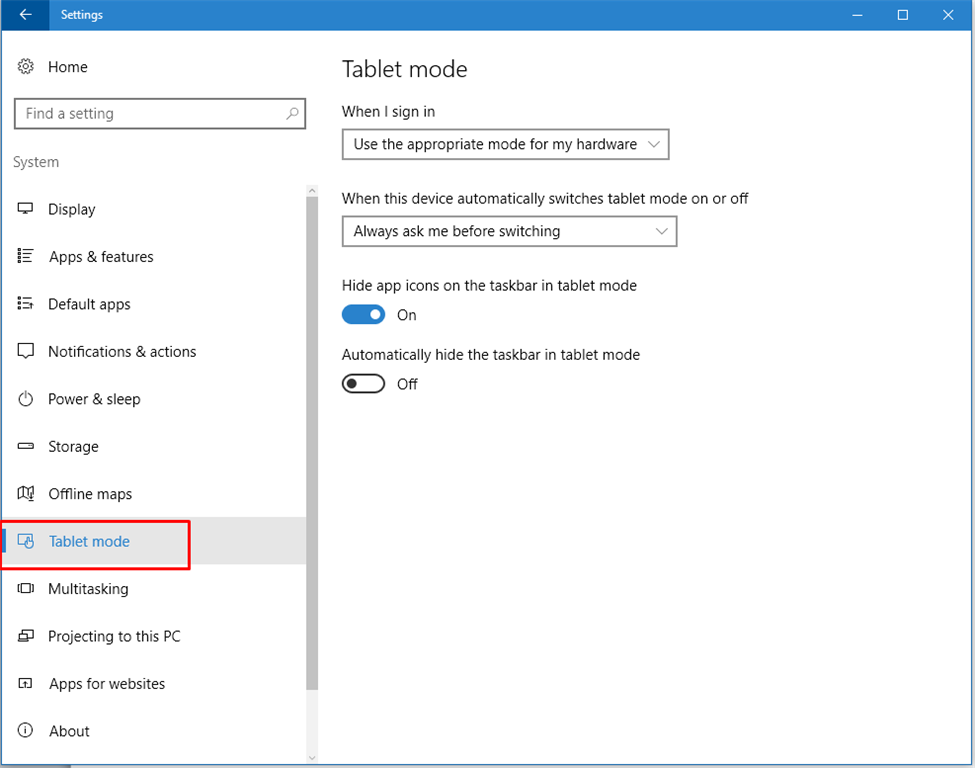Open Offline maps settings

pyautogui.click(x=154, y=494)
